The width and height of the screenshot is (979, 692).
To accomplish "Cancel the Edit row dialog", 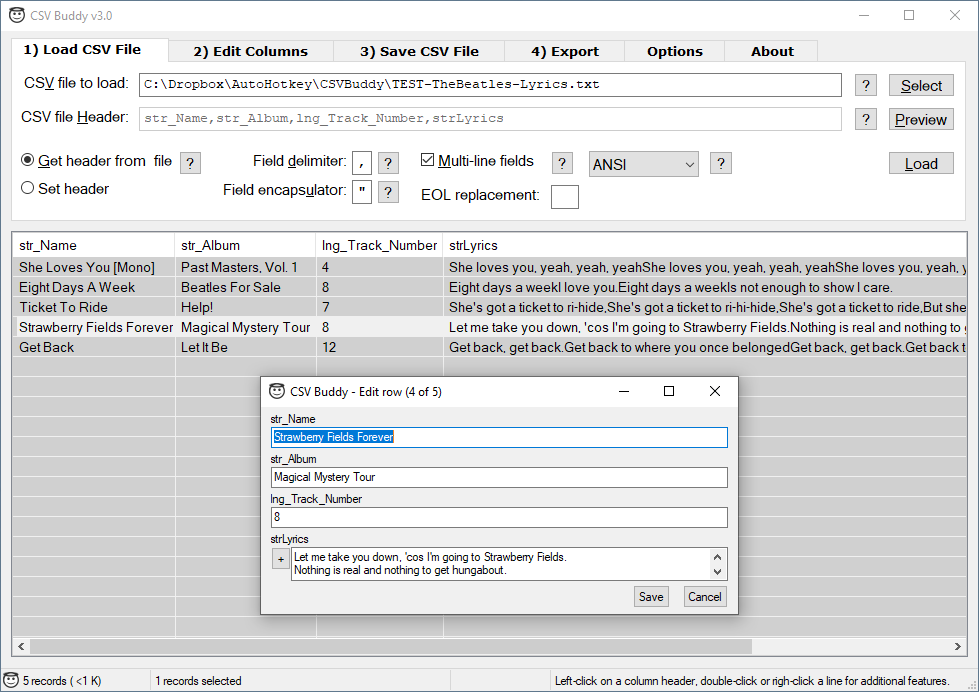I will pyautogui.click(x=705, y=596).
